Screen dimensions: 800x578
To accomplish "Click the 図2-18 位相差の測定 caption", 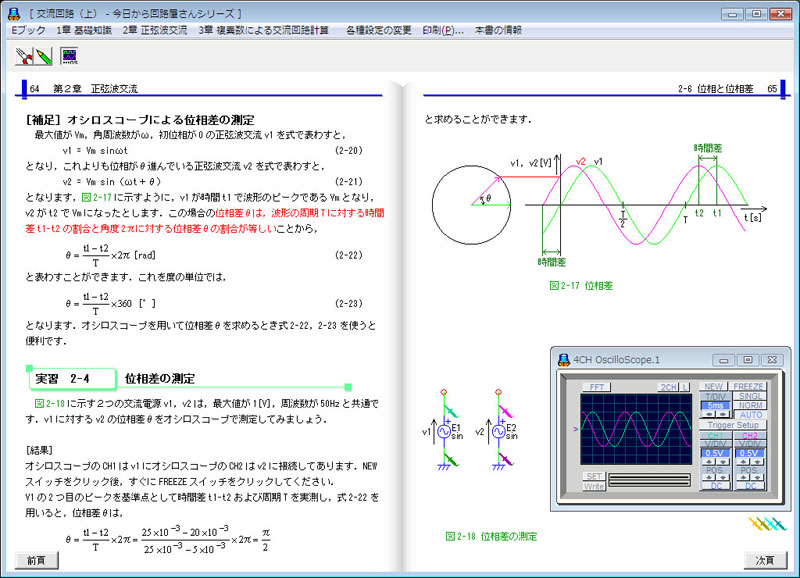I will coord(491,536).
